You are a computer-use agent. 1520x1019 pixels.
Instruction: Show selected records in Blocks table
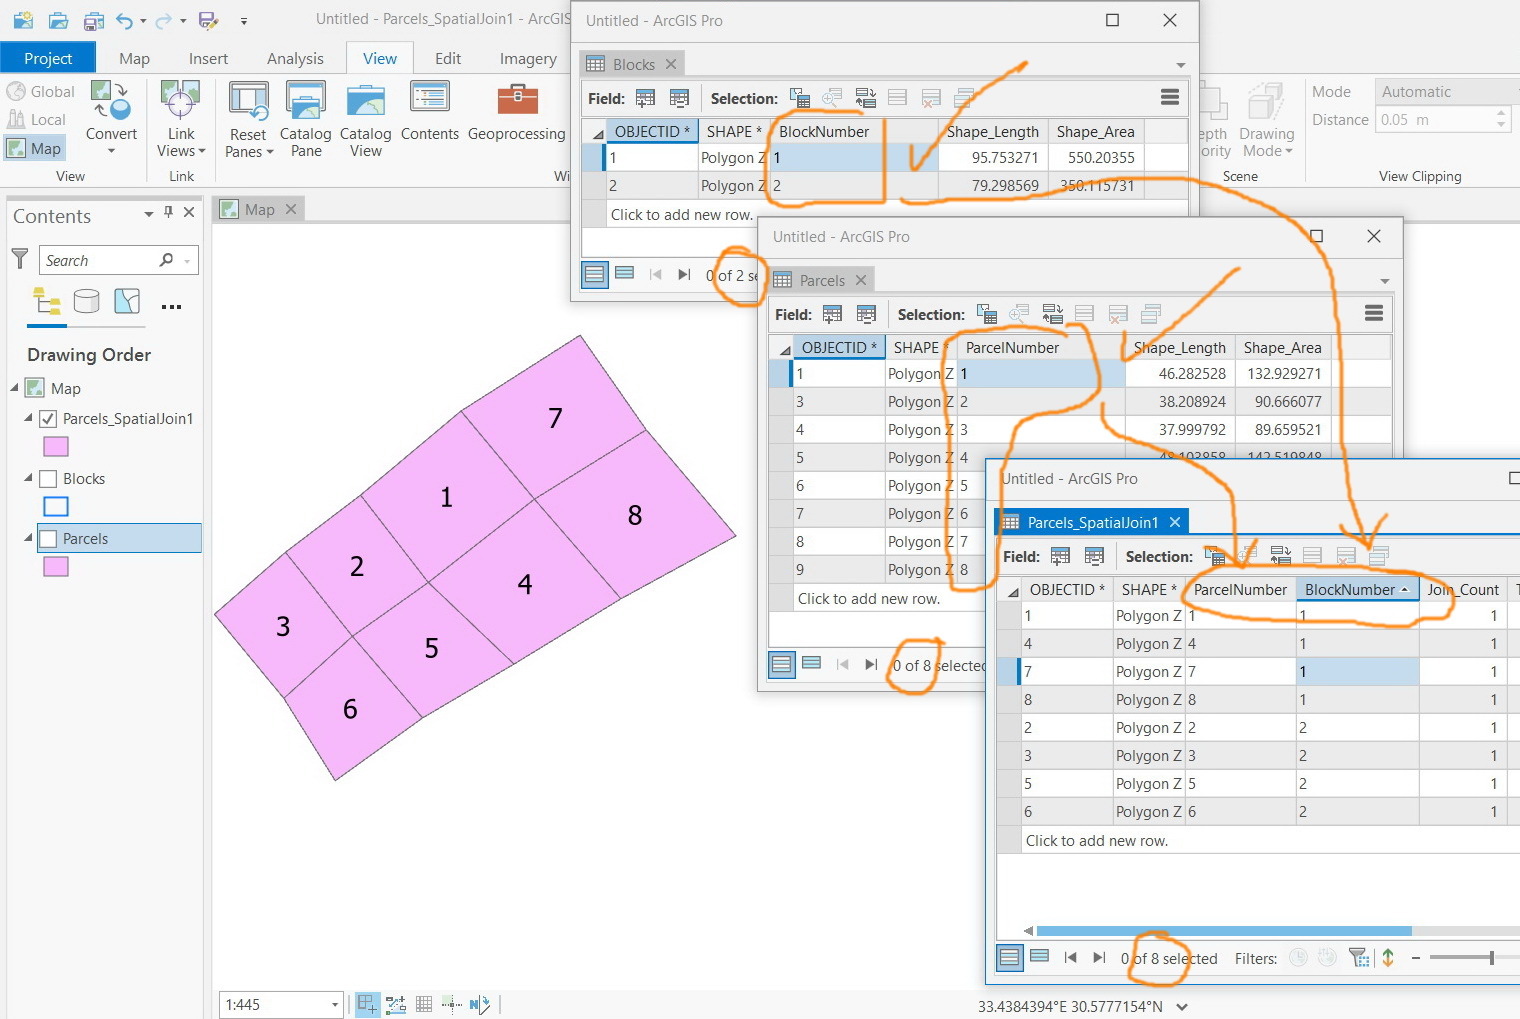pos(625,273)
